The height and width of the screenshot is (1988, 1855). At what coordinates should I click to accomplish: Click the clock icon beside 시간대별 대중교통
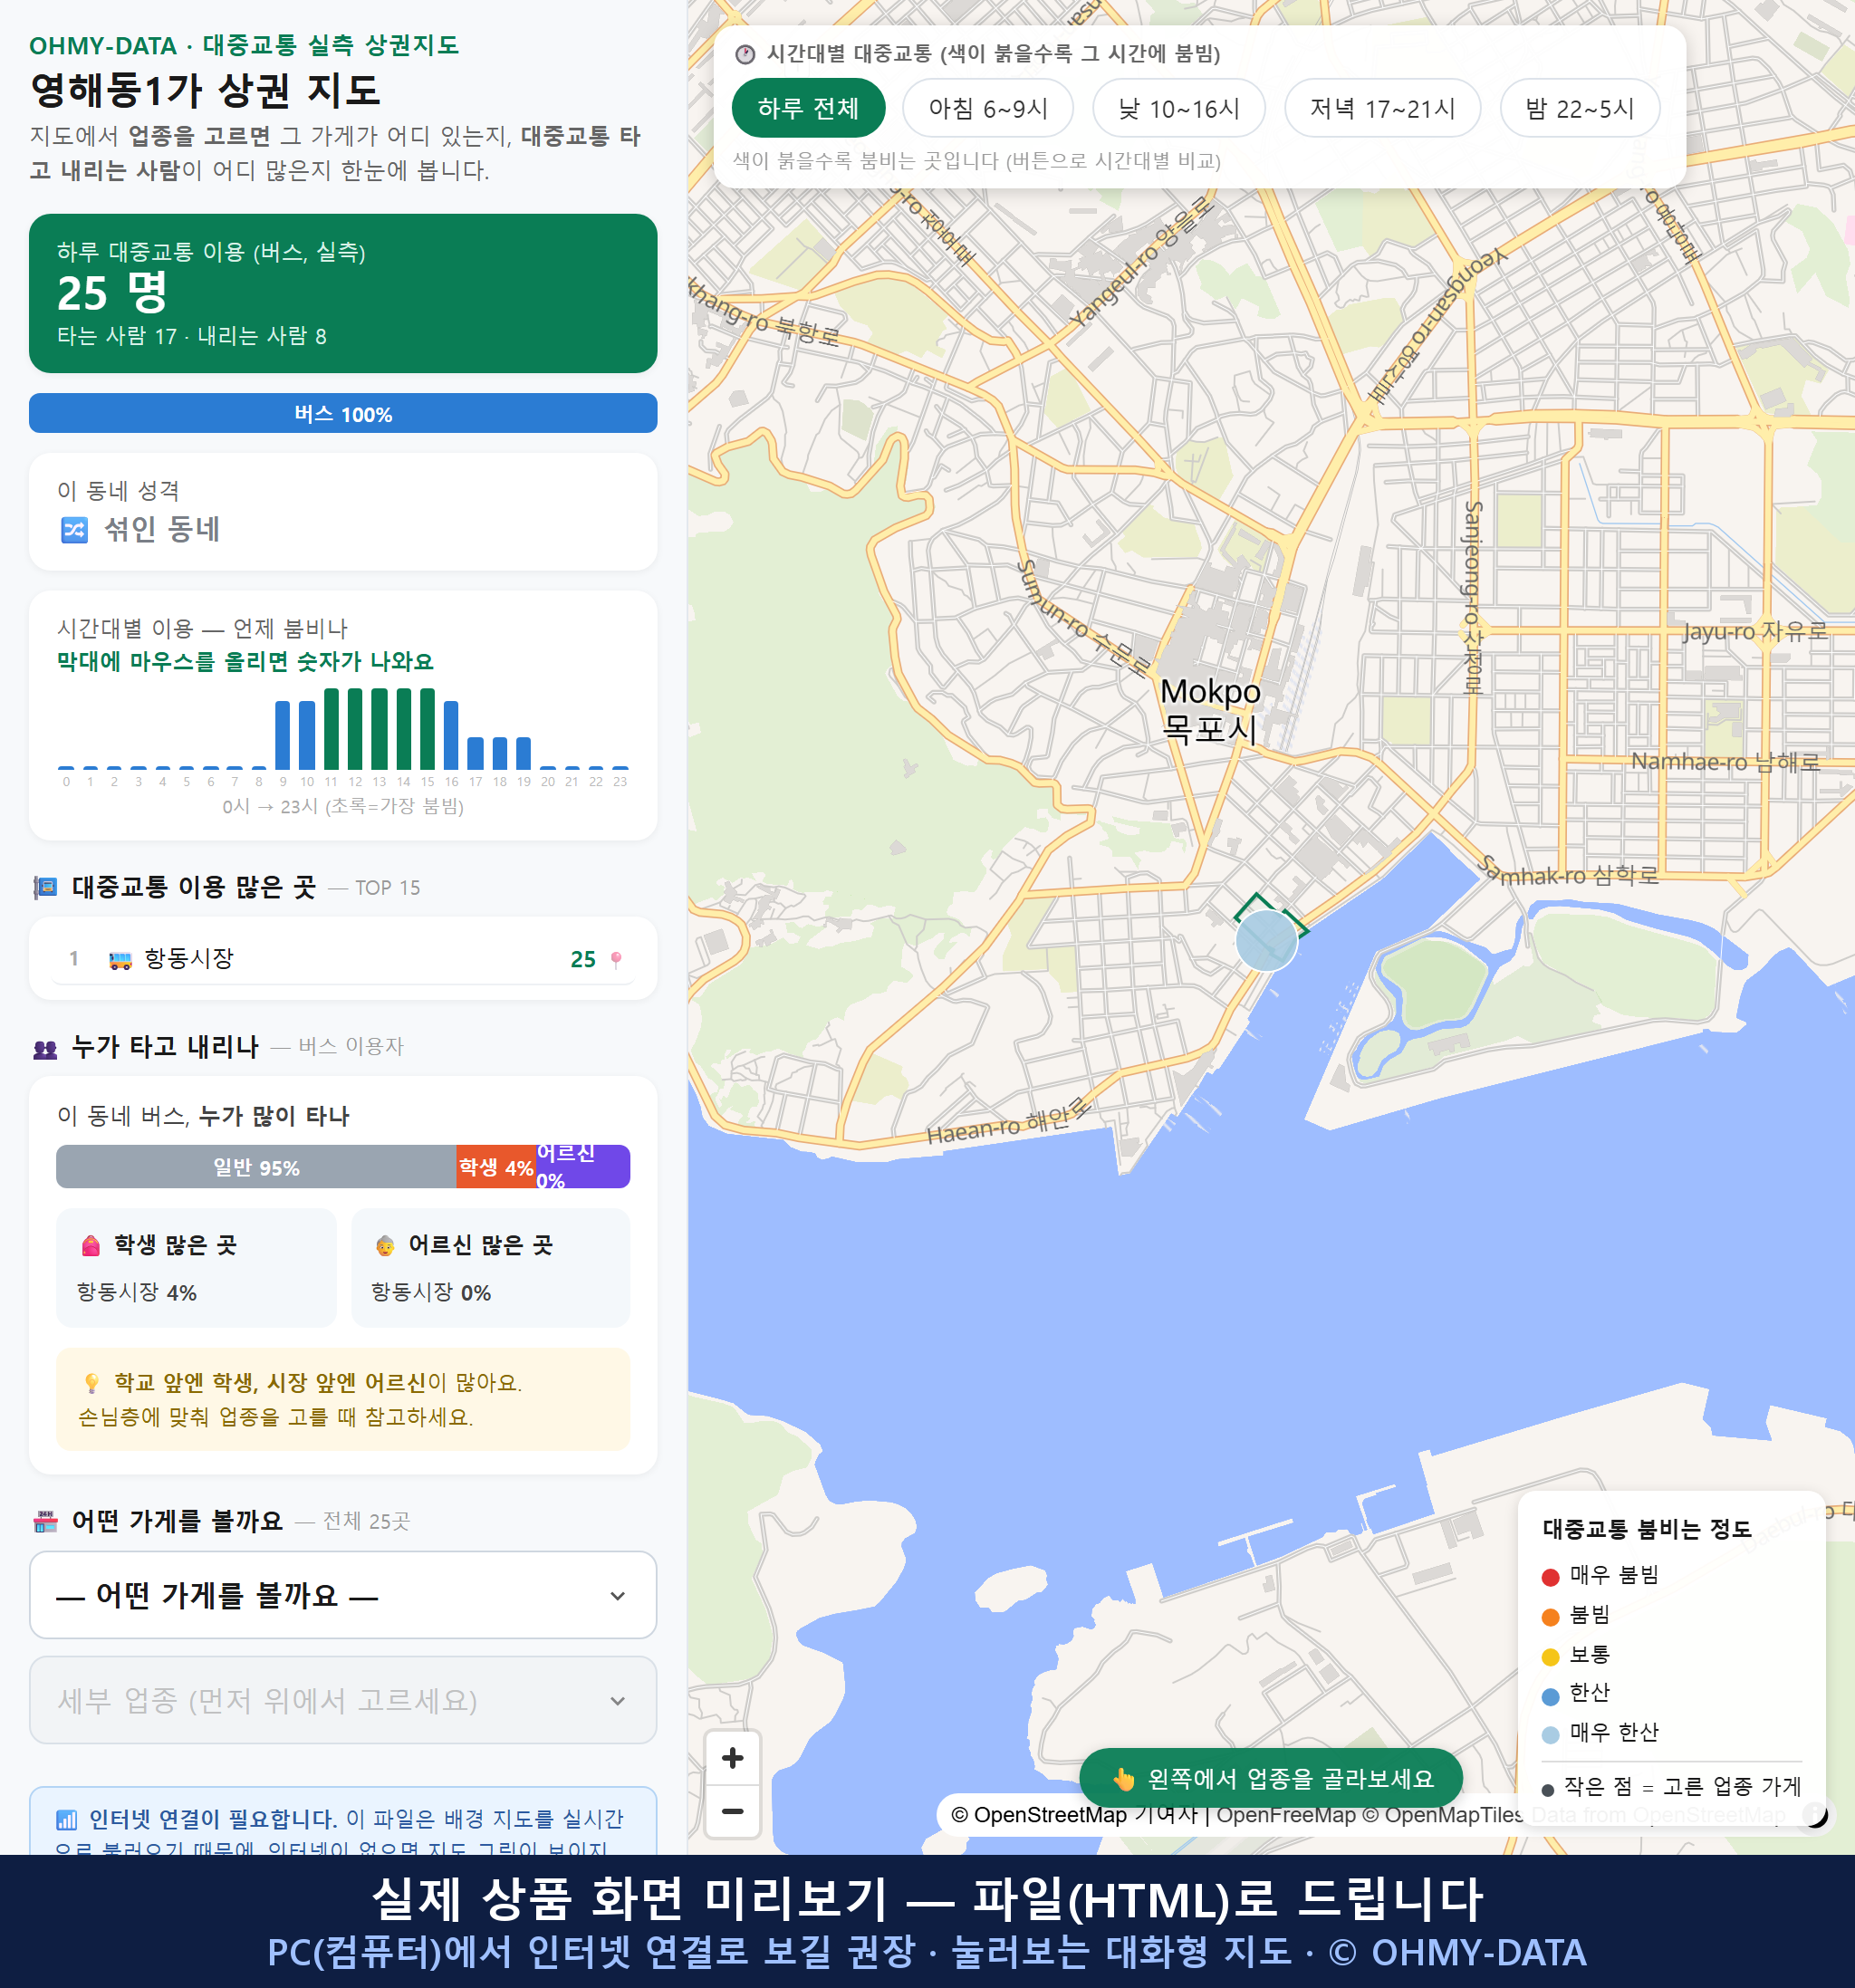click(x=745, y=54)
